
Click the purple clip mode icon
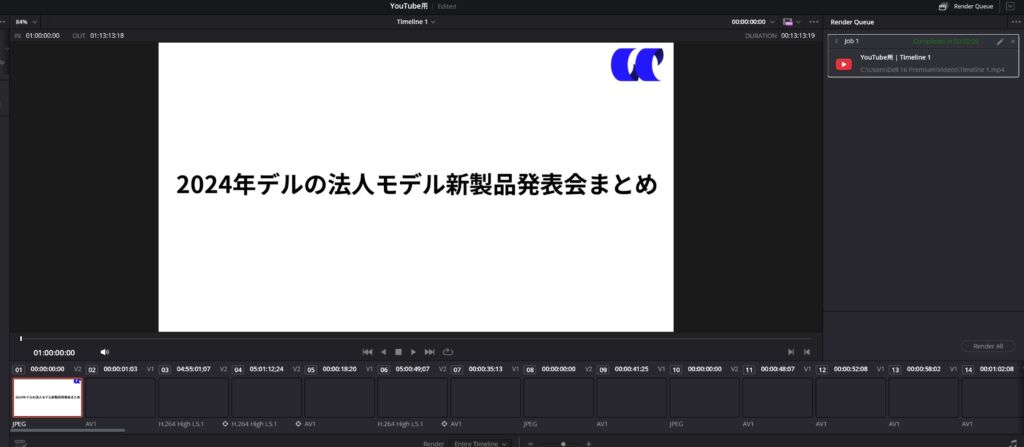pyautogui.click(x=788, y=22)
